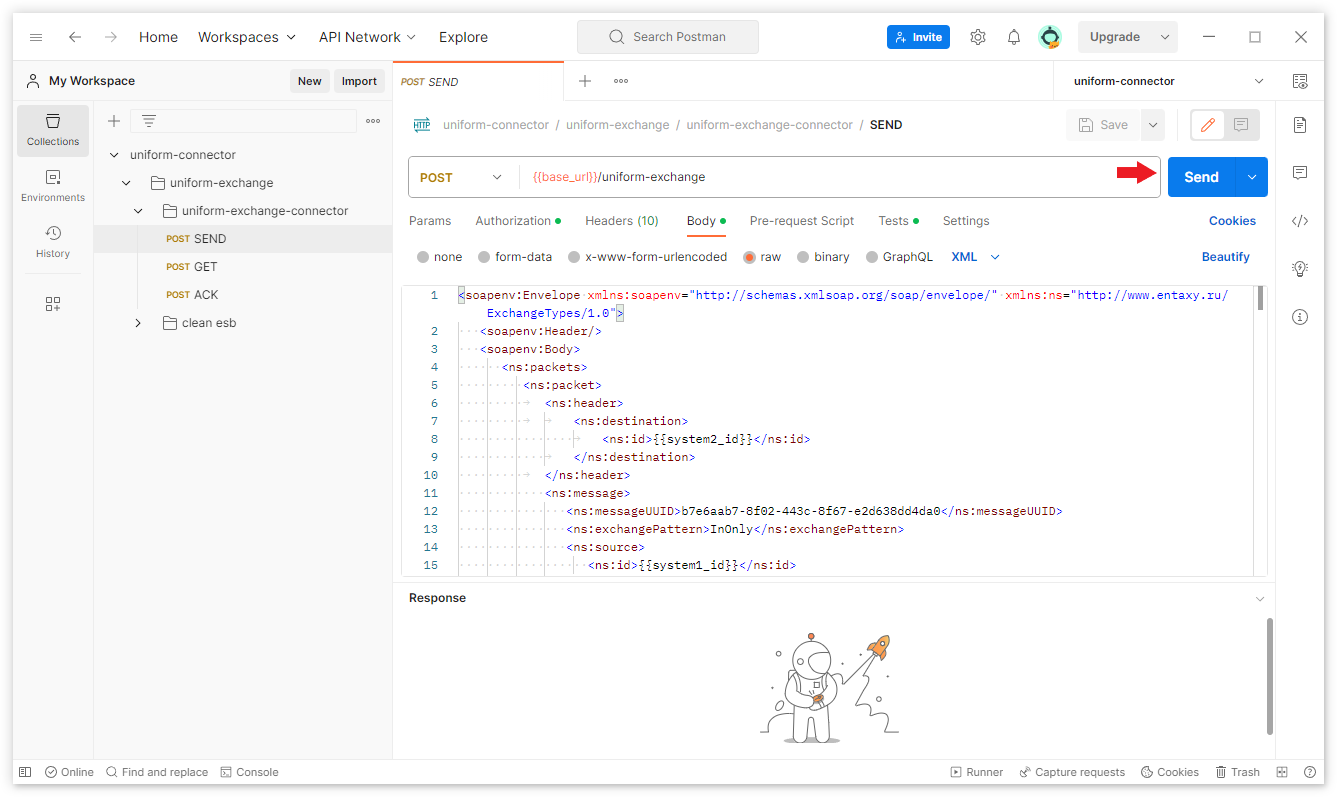Open the request documentation icon in right sidebar
The height and width of the screenshot is (797, 1337).
[1300, 125]
